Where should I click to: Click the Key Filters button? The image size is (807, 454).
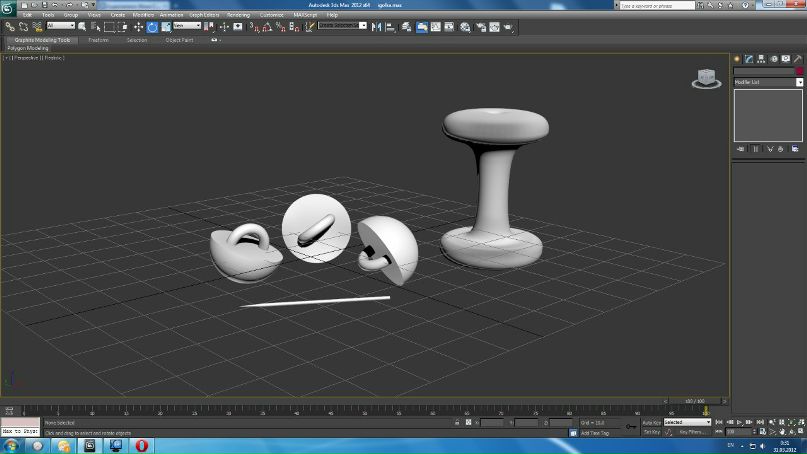click(x=691, y=432)
